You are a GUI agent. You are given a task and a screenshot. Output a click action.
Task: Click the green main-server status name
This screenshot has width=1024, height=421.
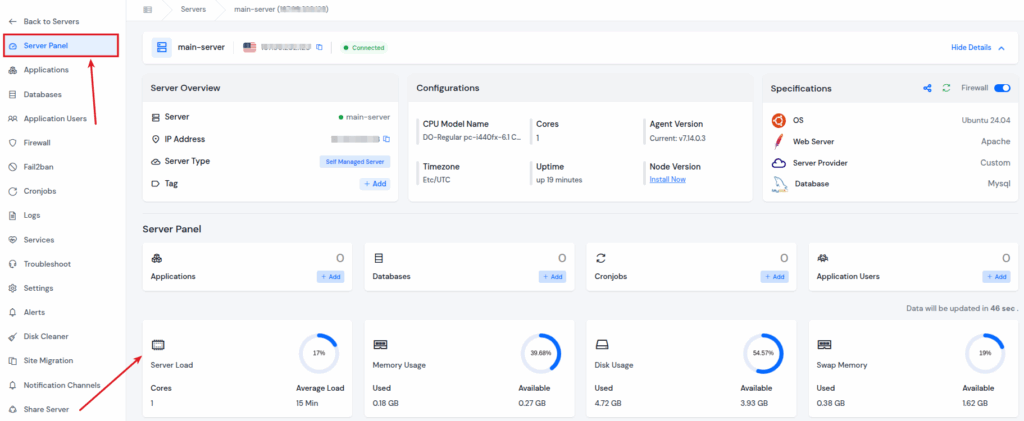pos(364,117)
